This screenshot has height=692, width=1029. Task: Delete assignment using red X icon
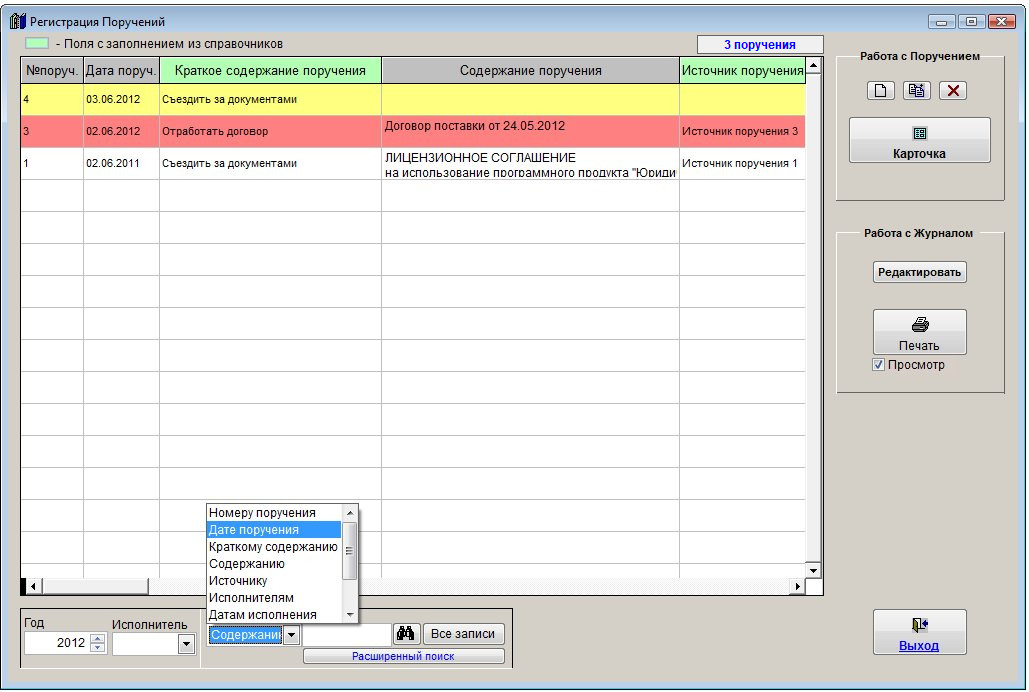tap(952, 91)
